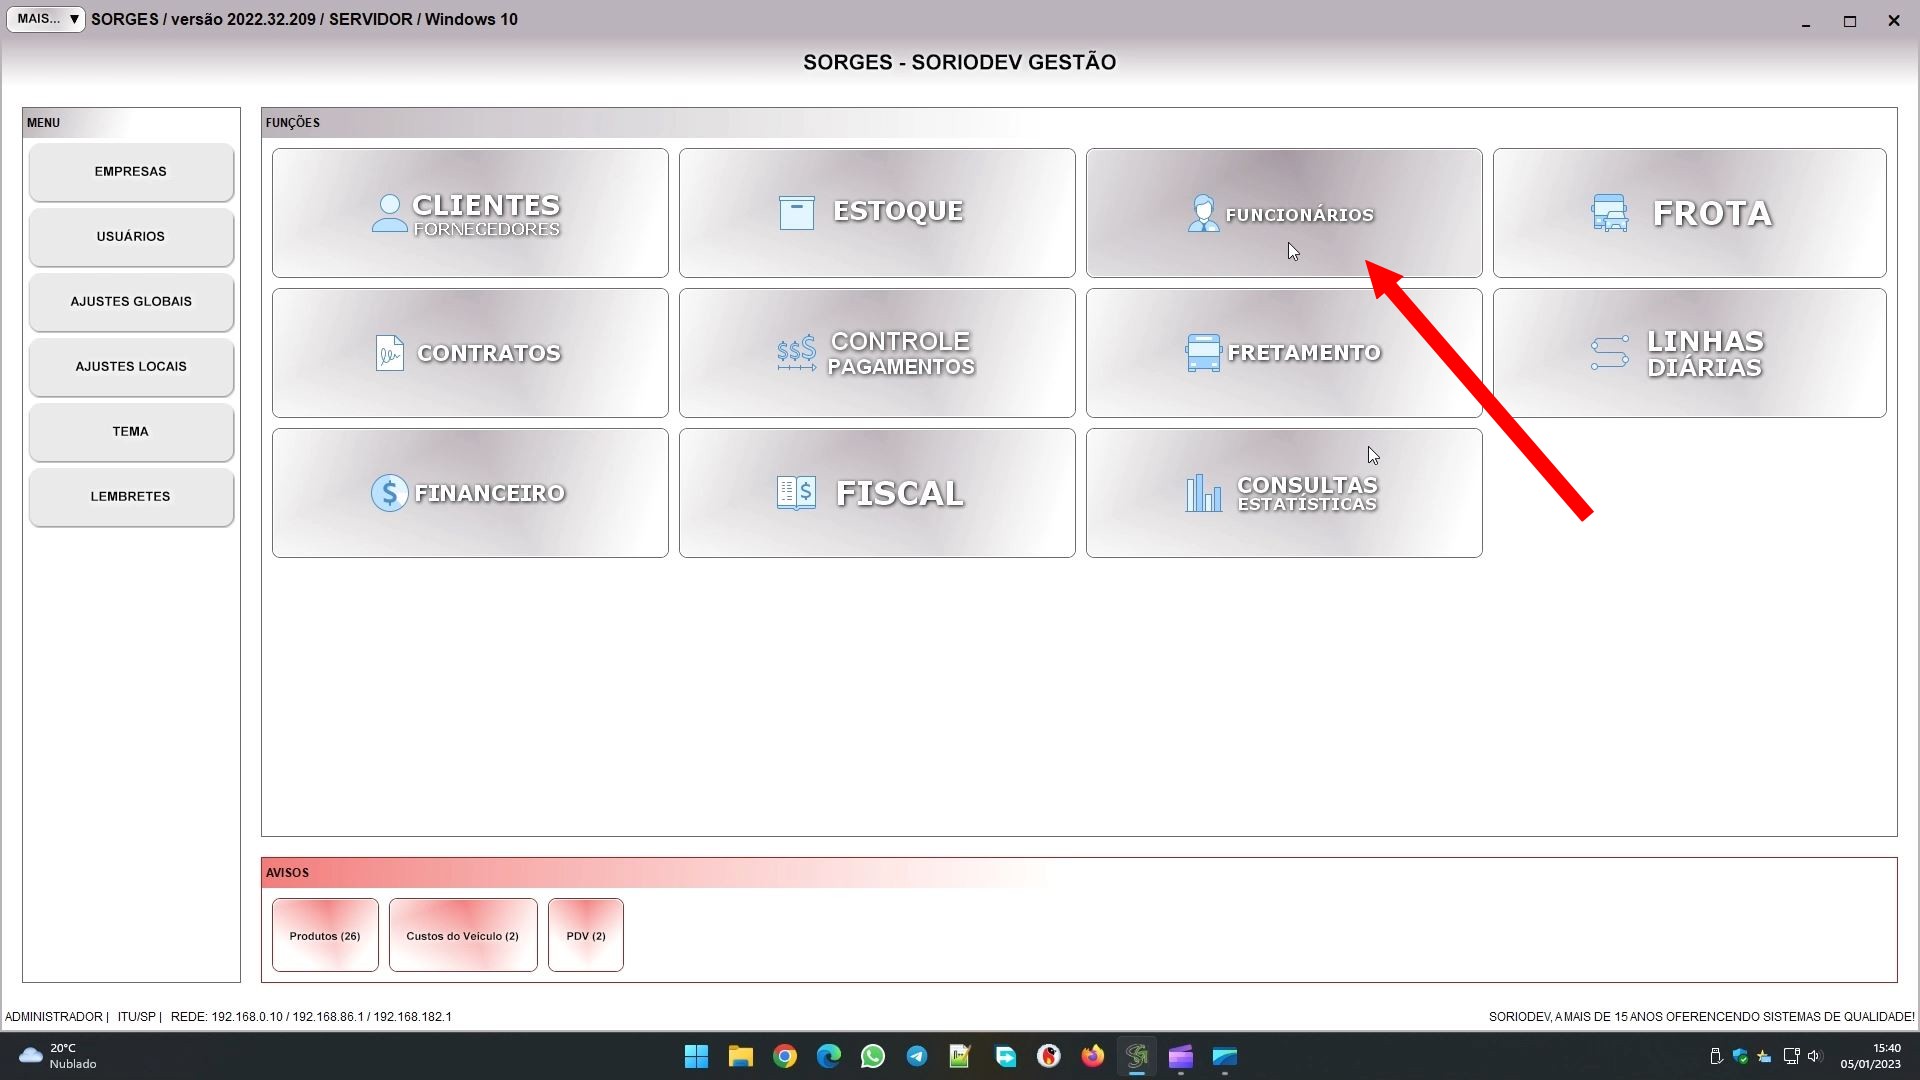Click the network display tray icon

point(1791,1056)
